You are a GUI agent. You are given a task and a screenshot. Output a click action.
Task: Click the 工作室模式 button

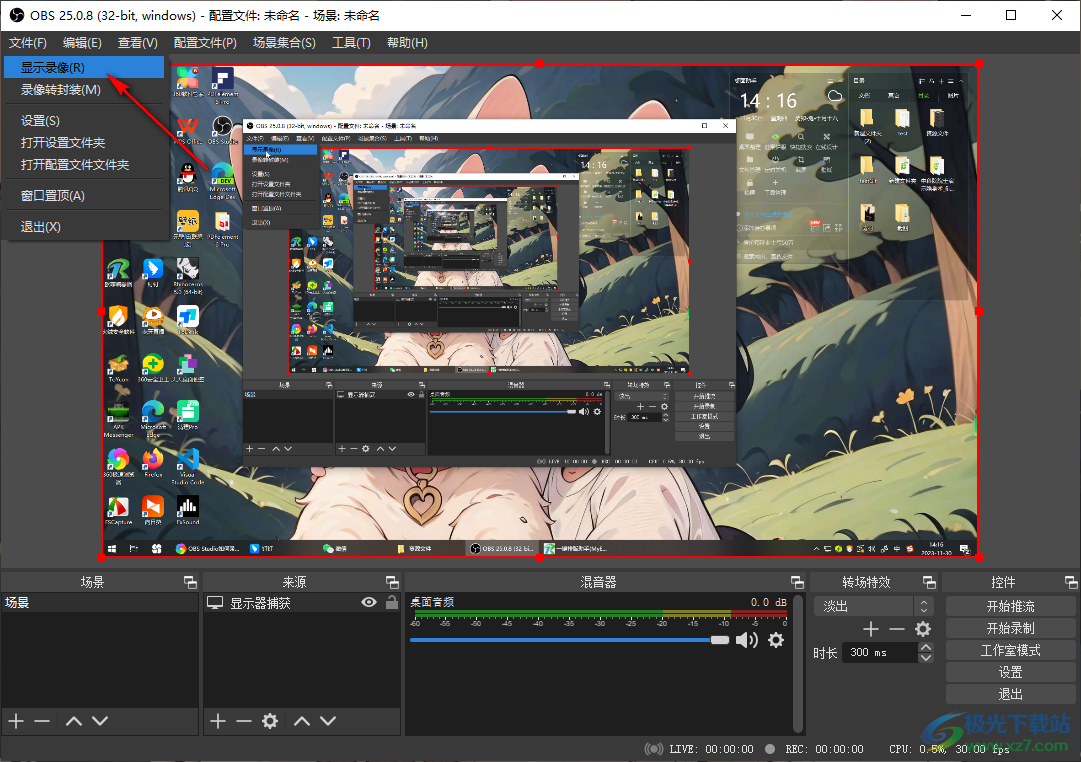pyautogui.click(x=1010, y=651)
